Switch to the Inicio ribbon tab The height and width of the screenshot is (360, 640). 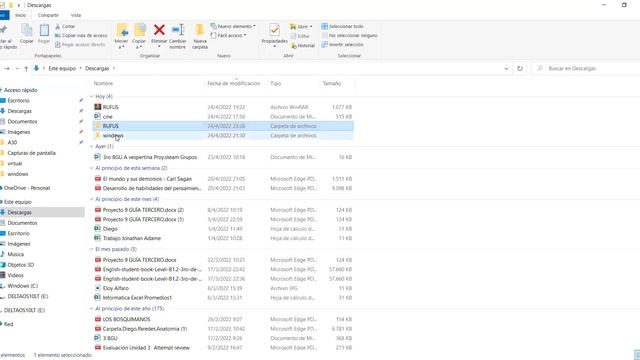tap(20, 15)
